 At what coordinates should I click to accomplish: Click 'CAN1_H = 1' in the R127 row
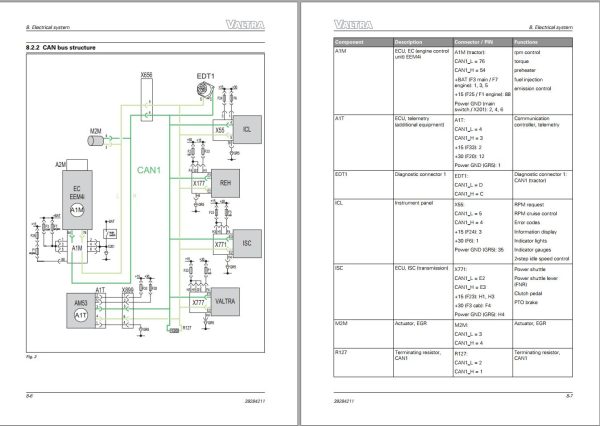(468, 372)
